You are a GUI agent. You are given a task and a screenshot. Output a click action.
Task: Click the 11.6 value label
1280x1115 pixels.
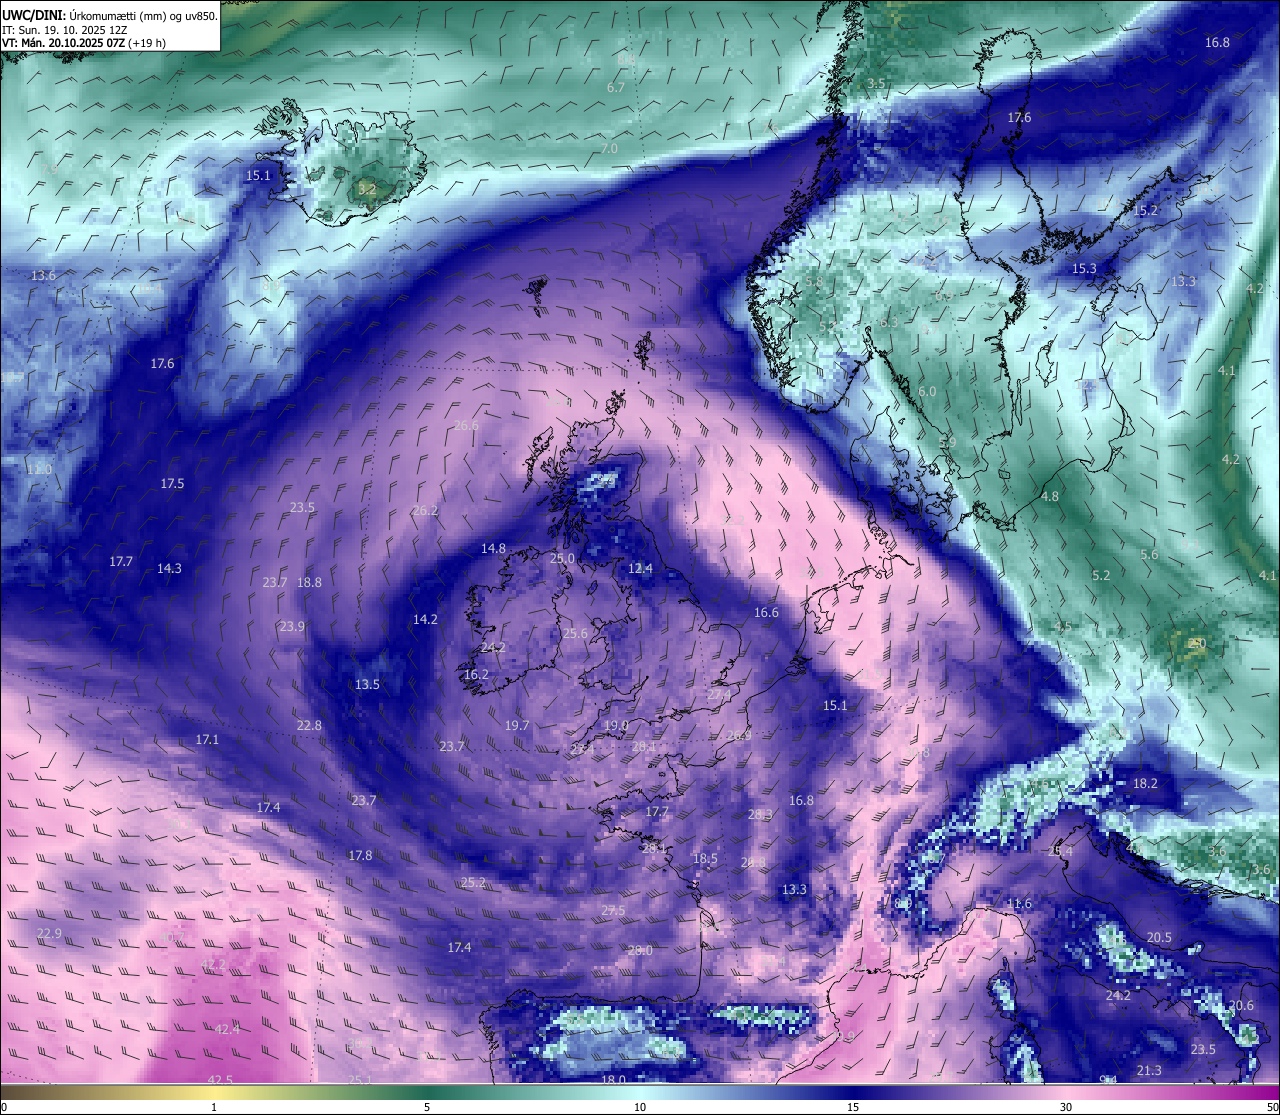coord(1019,904)
